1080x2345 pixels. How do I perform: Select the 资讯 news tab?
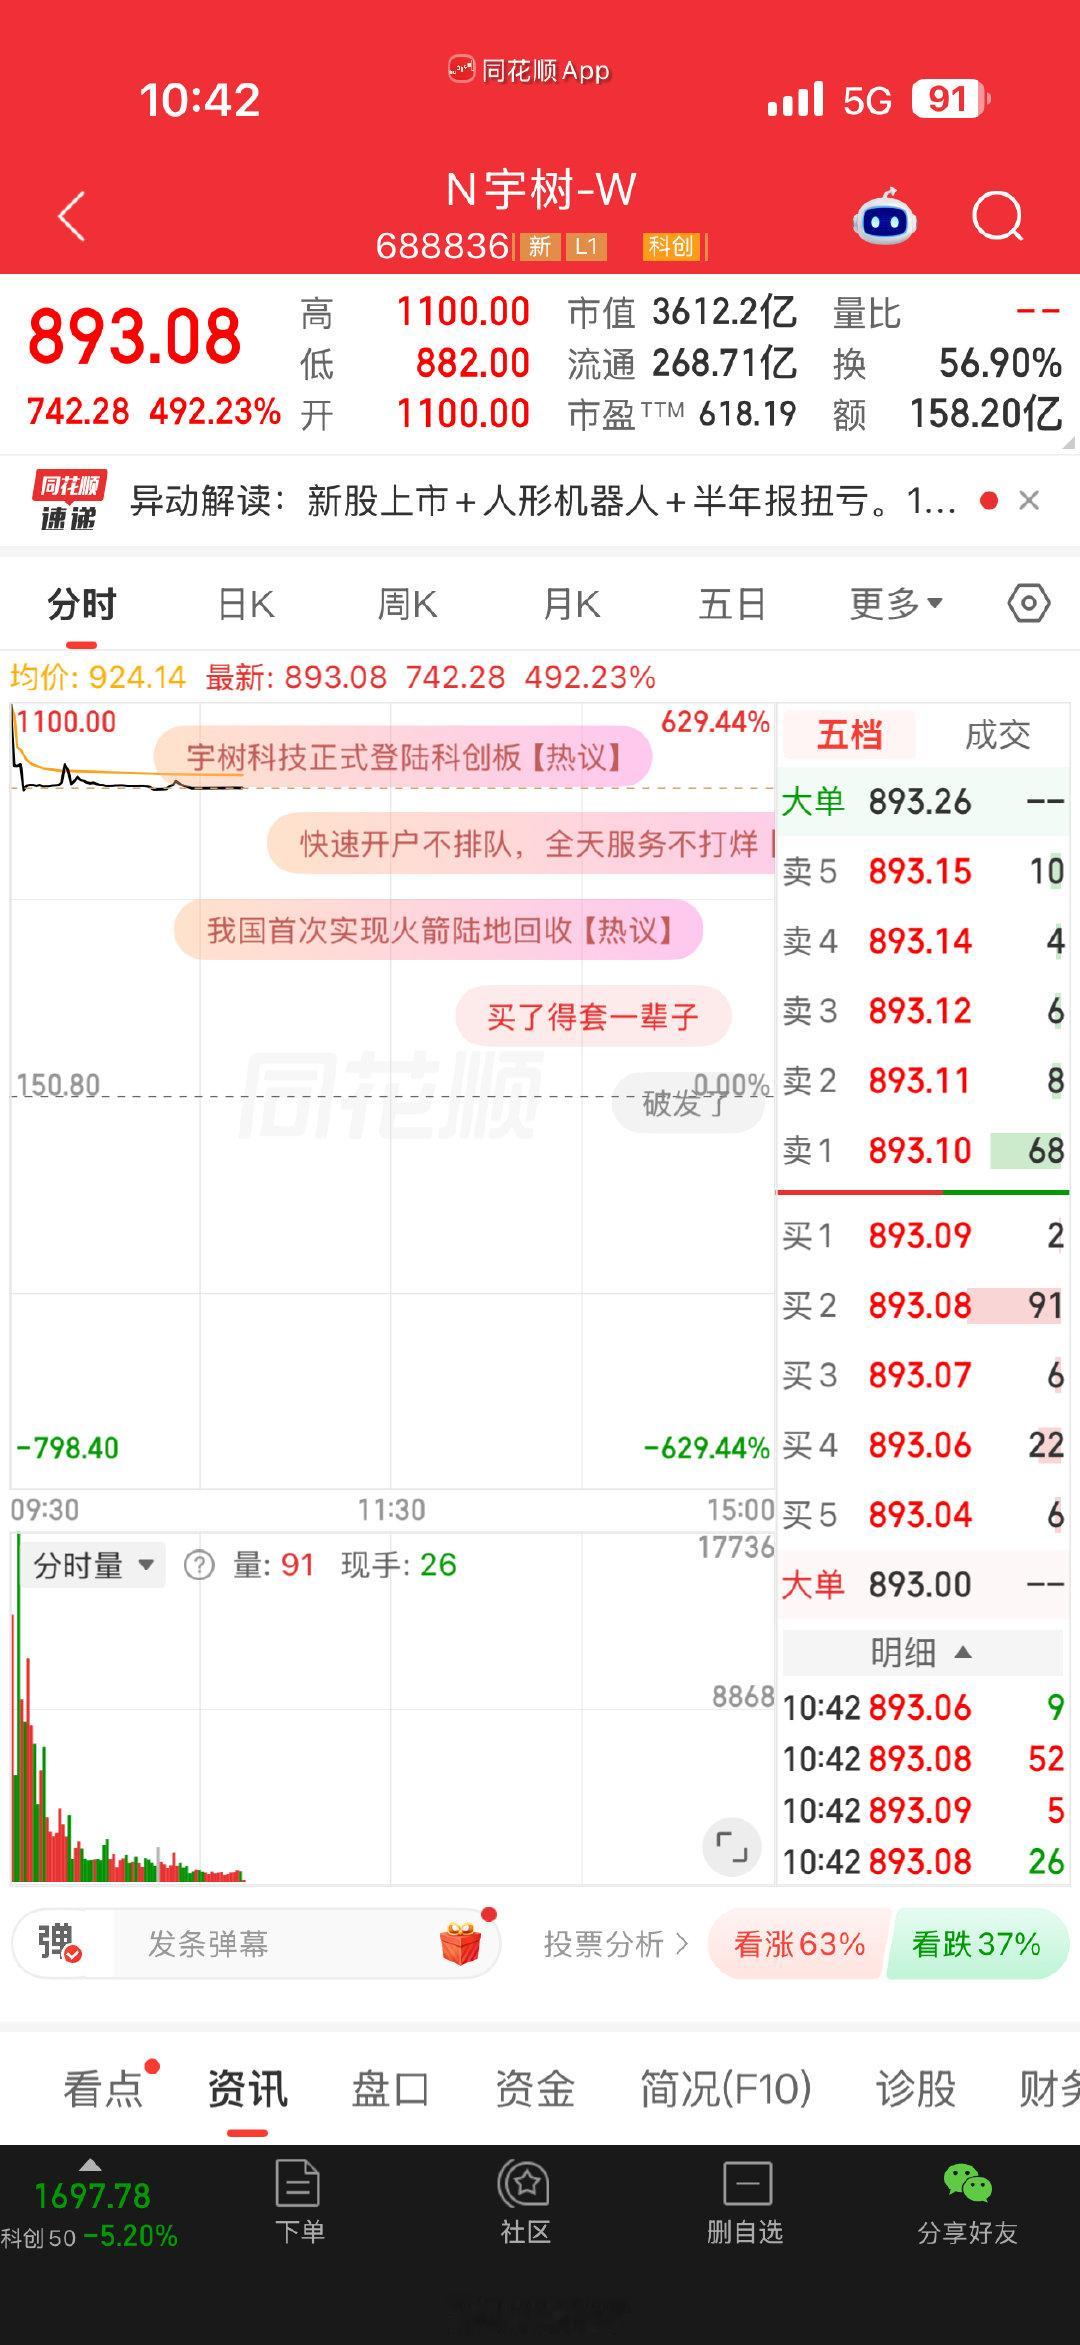coord(247,2088)
